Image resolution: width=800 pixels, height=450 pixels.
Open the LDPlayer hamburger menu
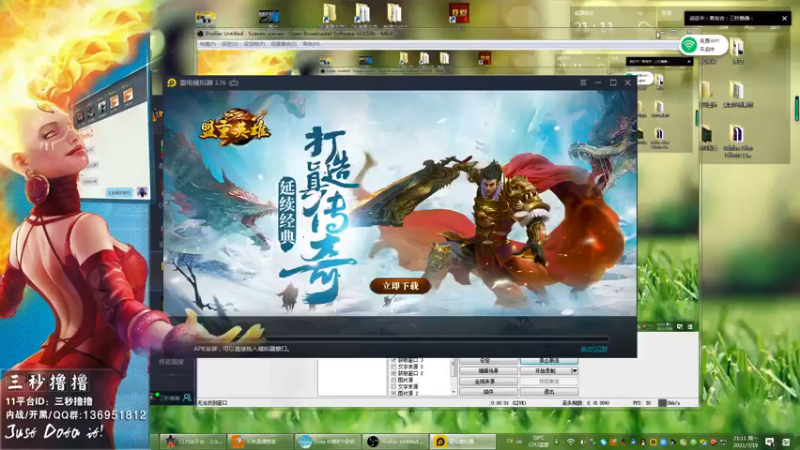[x=583, y=83]
